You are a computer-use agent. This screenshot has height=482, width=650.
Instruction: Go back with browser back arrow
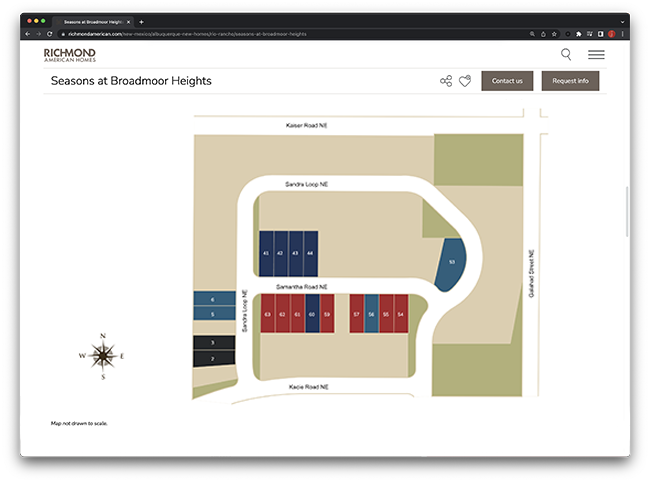(28, 34)
